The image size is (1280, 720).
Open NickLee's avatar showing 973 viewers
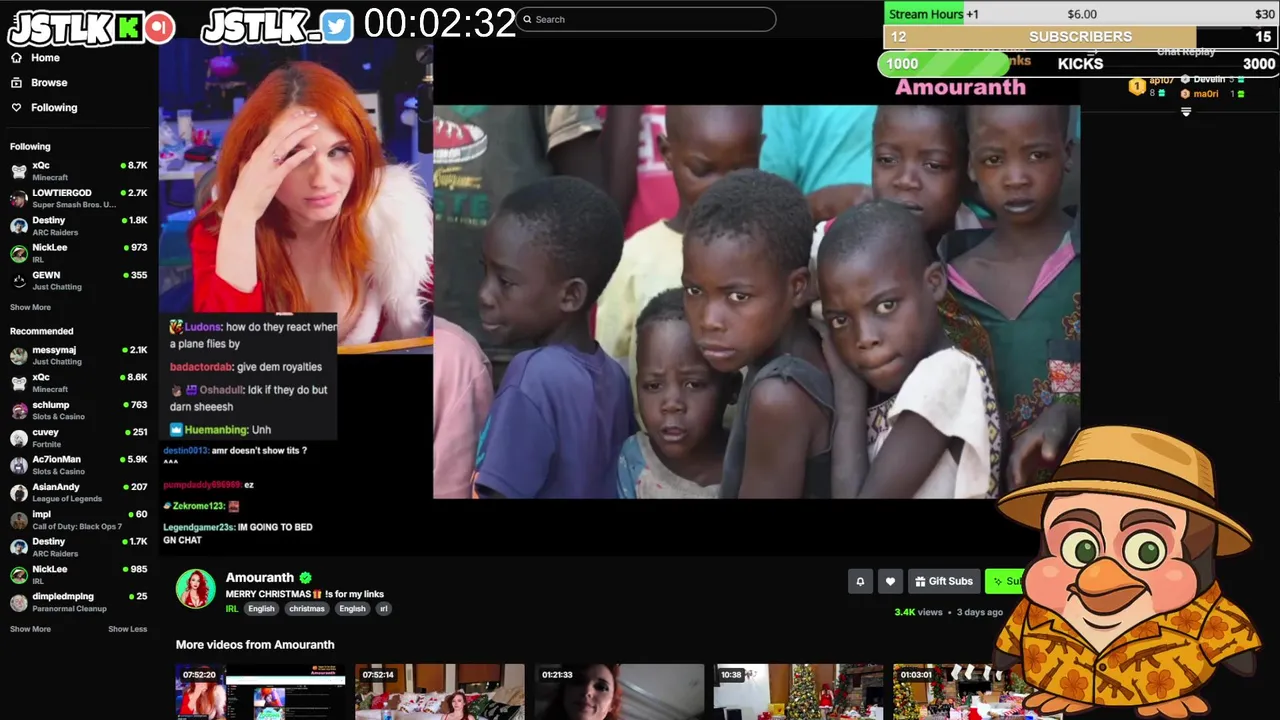18,253
